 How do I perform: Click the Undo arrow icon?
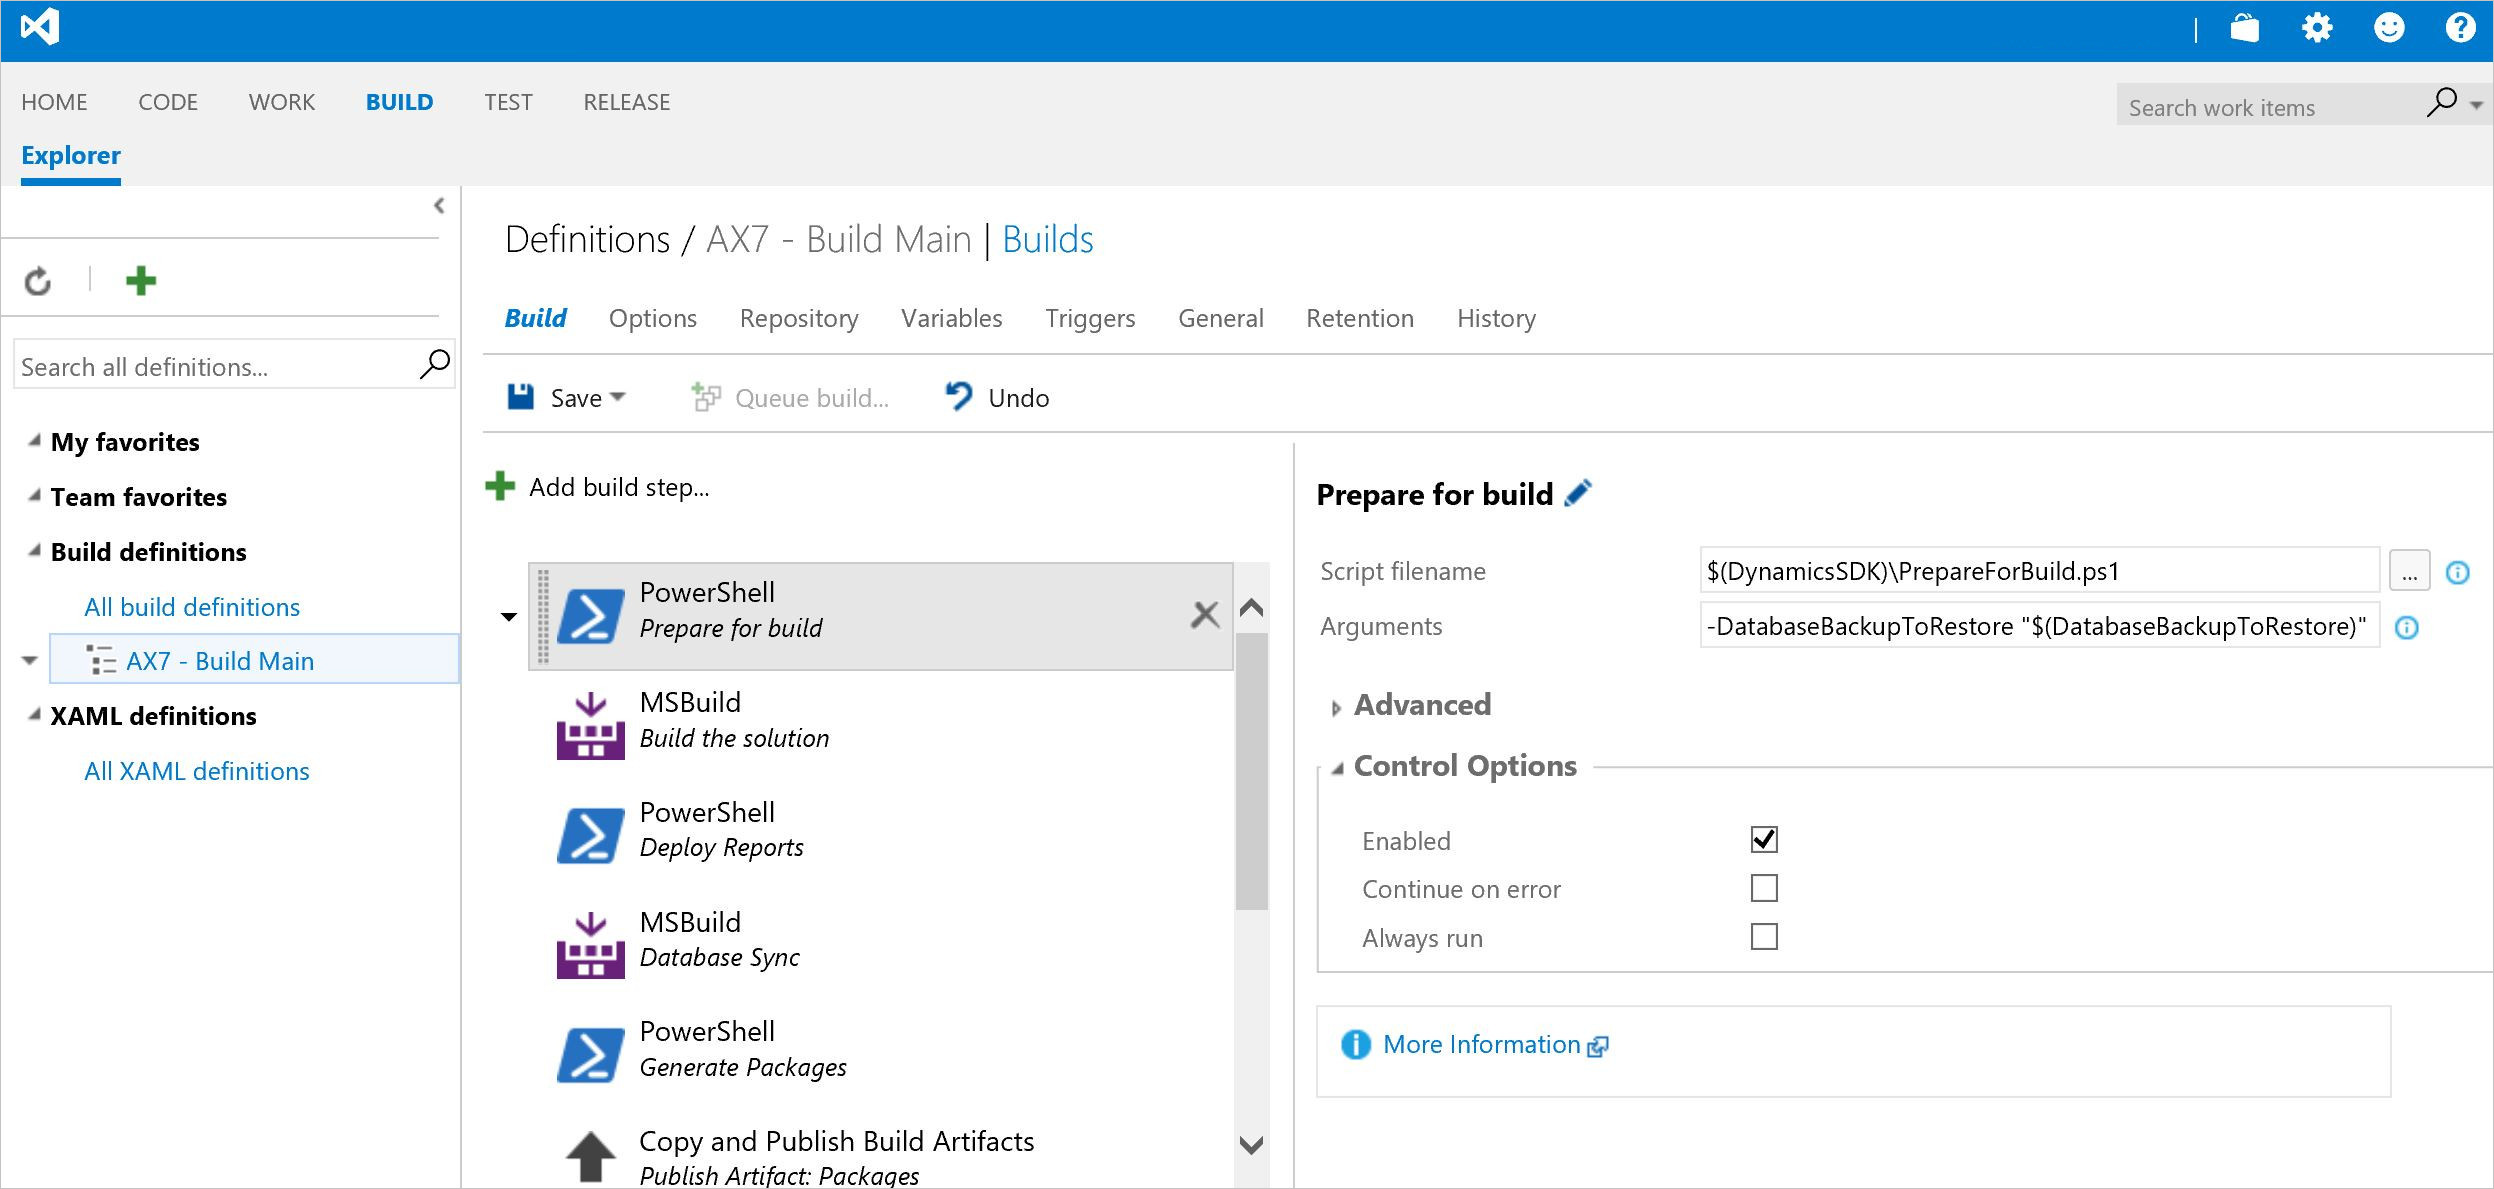tap(958, 397)
